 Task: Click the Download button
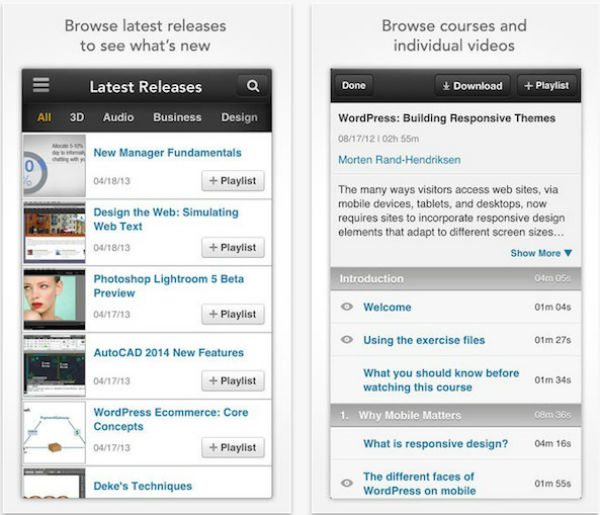(x=473, y=86)
